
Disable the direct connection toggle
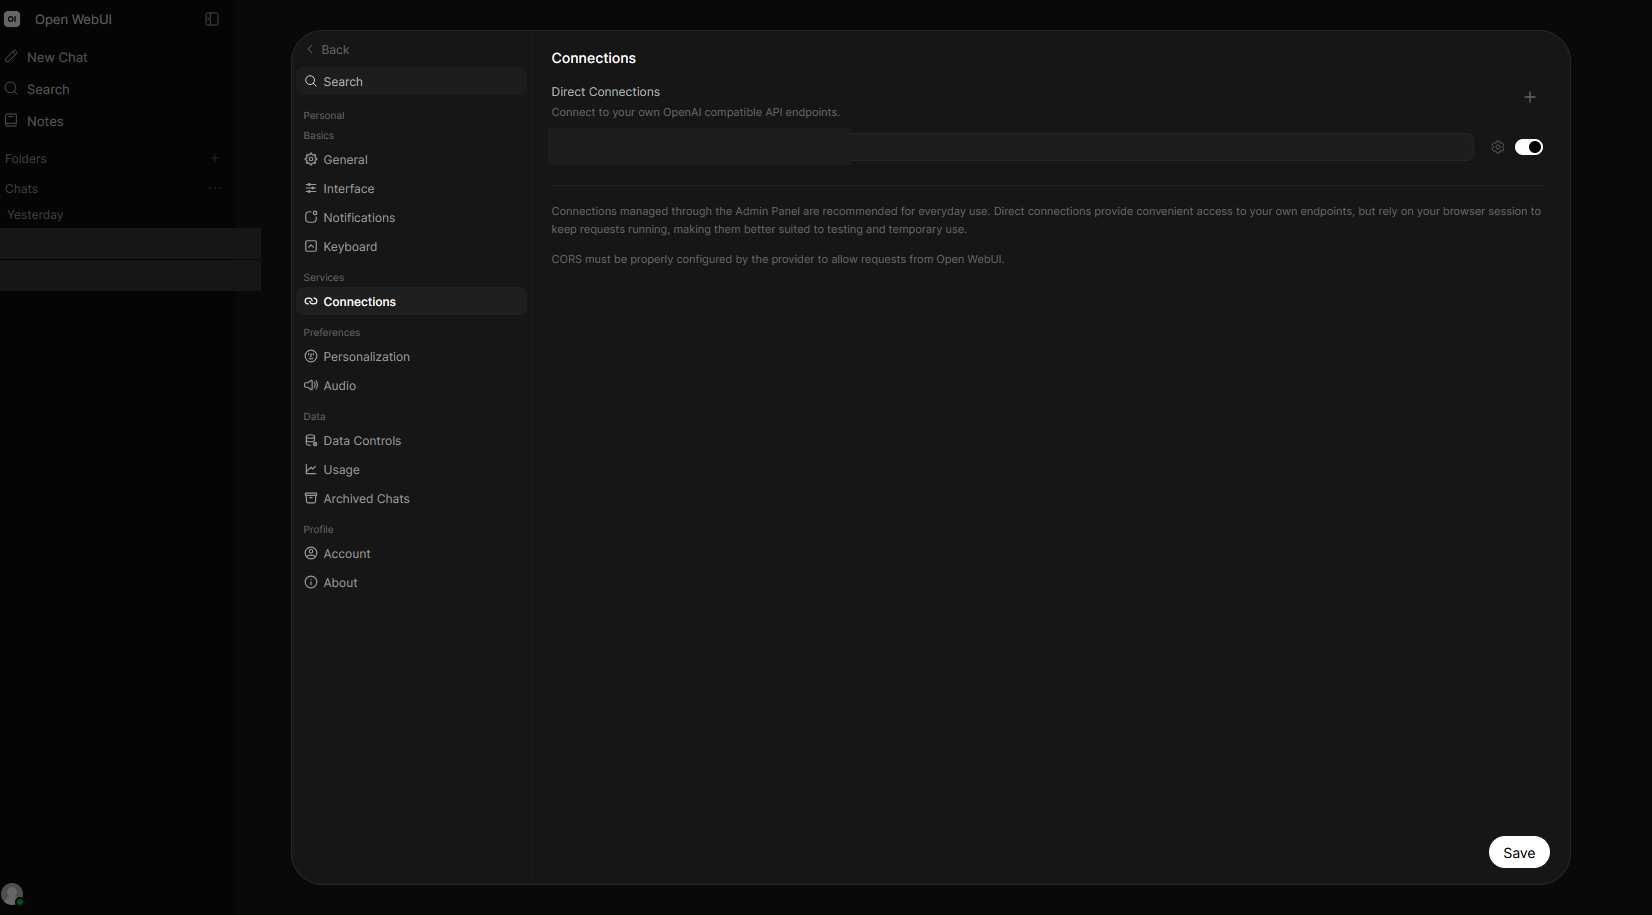point(1529,147)
